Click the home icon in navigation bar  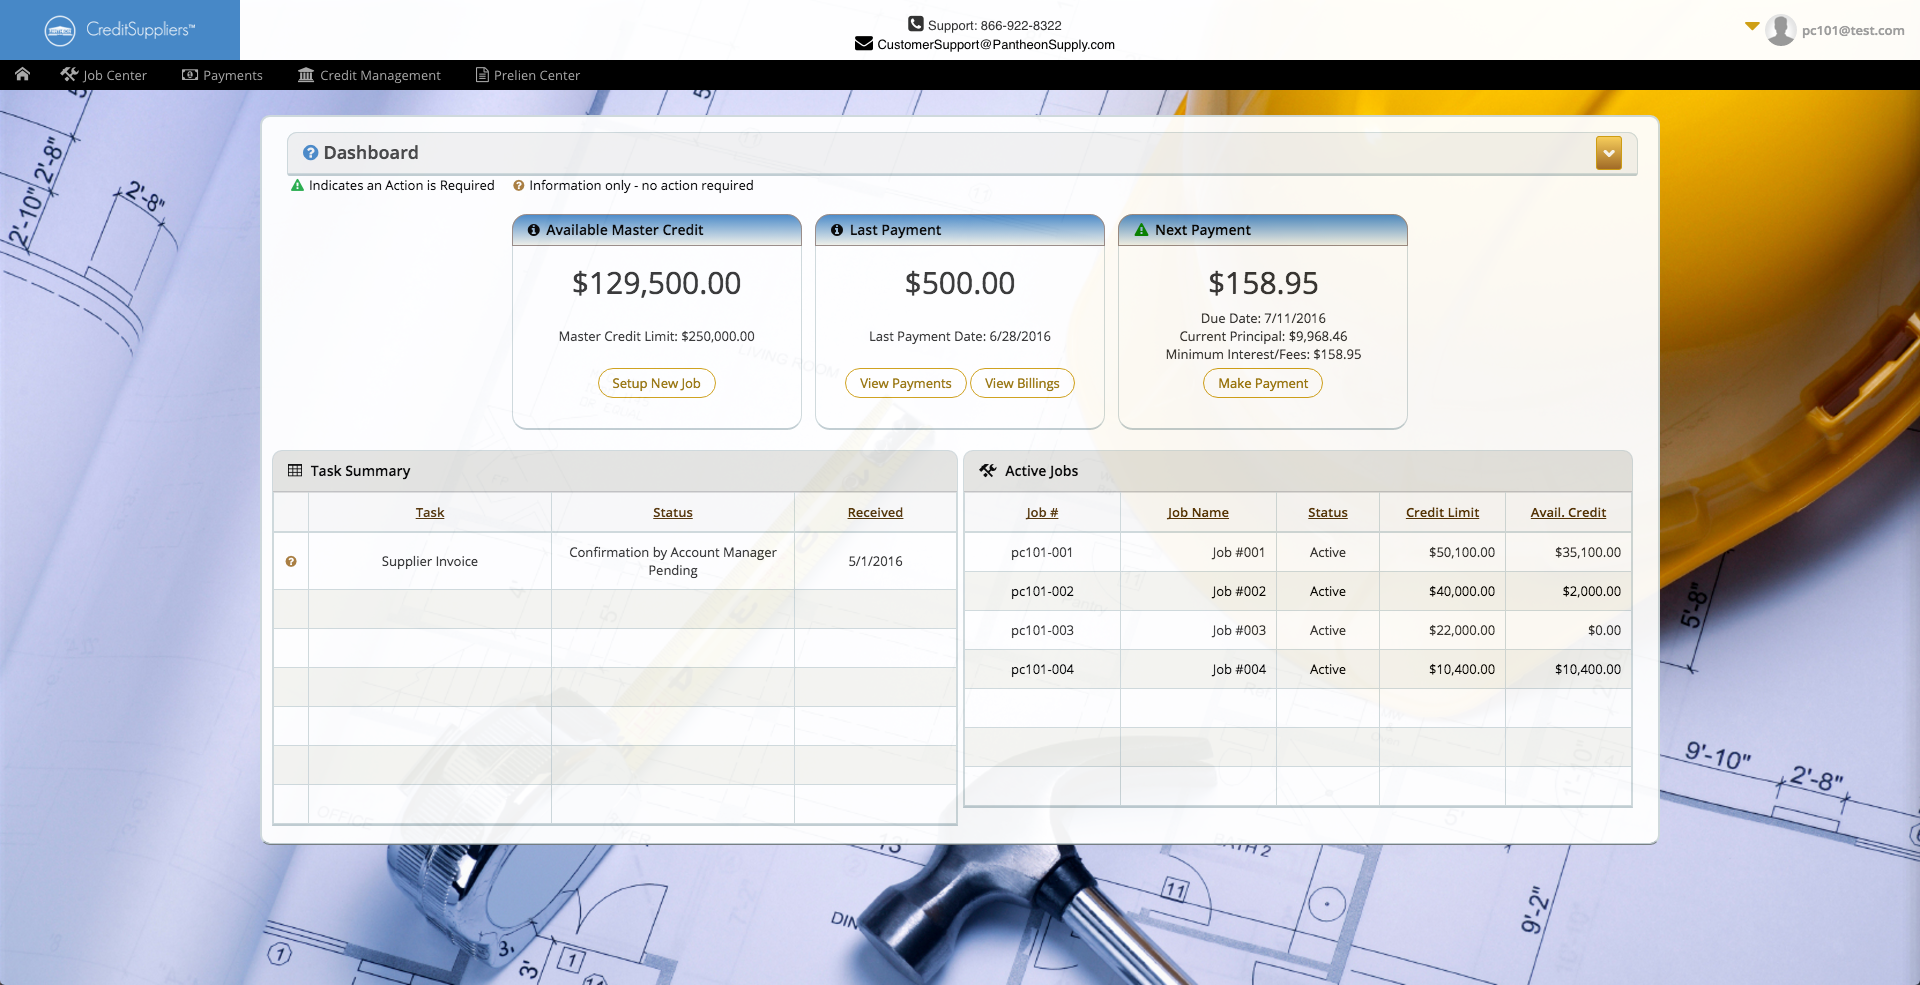point(22,75)
